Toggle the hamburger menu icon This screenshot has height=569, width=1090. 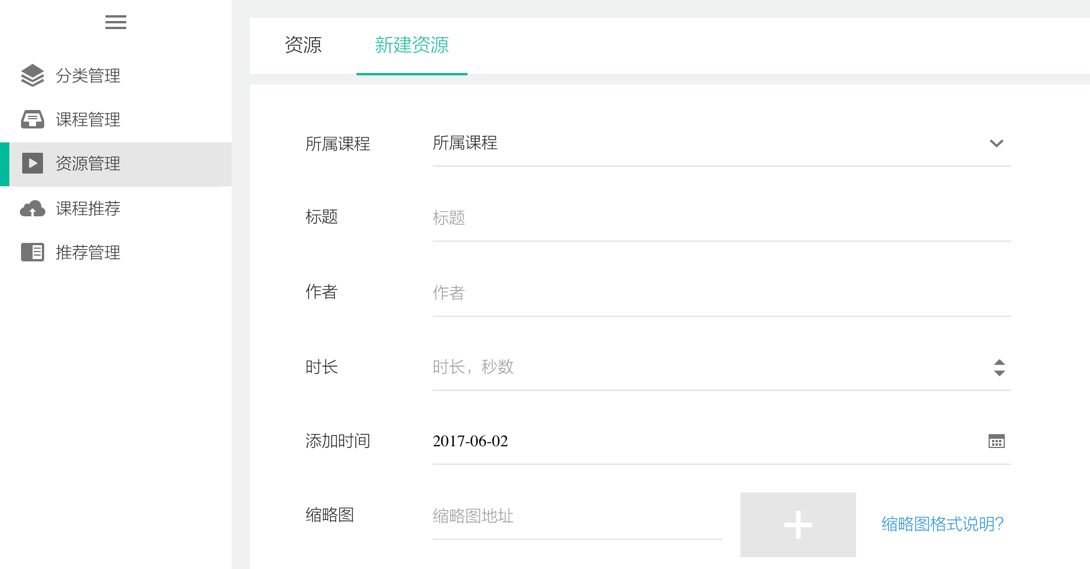[x=115, y=22]
